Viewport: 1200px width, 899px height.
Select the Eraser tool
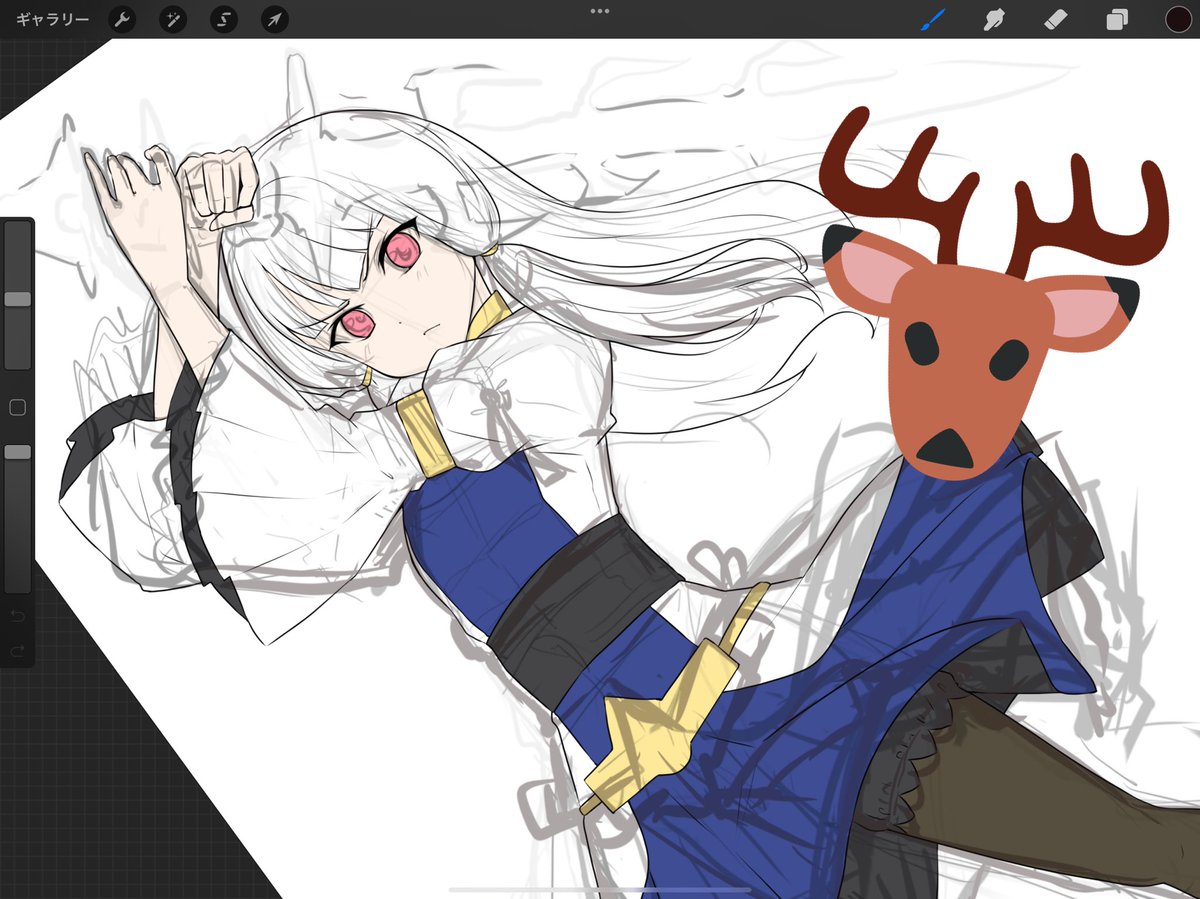(x=1056, y=19)
